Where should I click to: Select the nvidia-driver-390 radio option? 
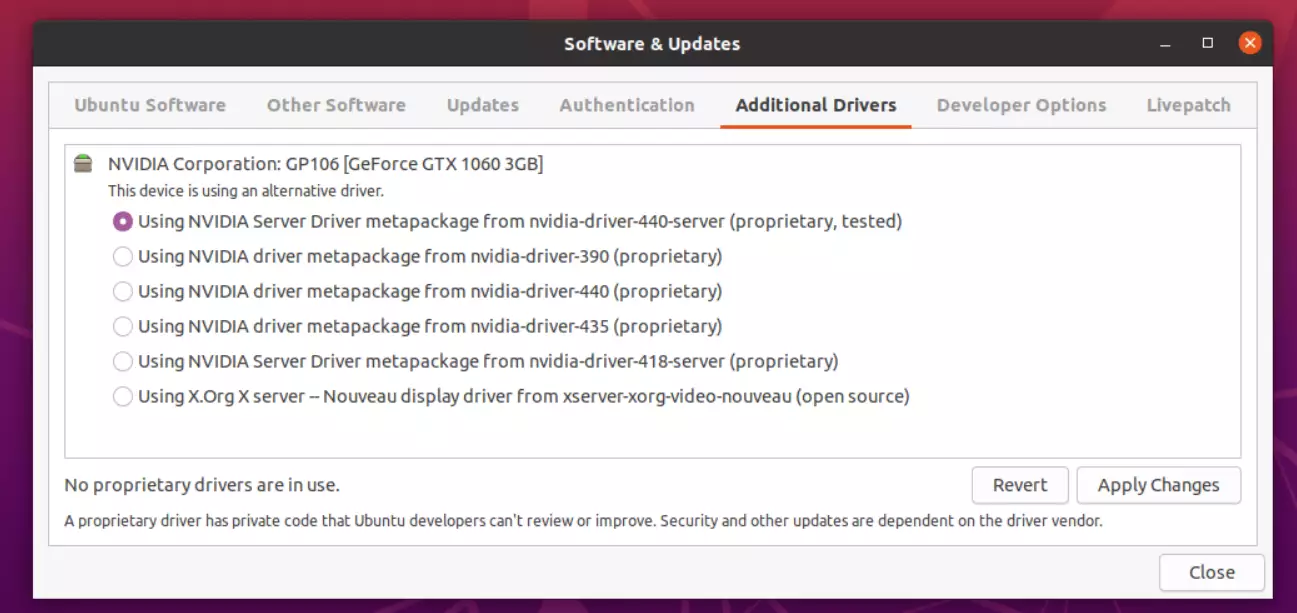coord(418,256)
